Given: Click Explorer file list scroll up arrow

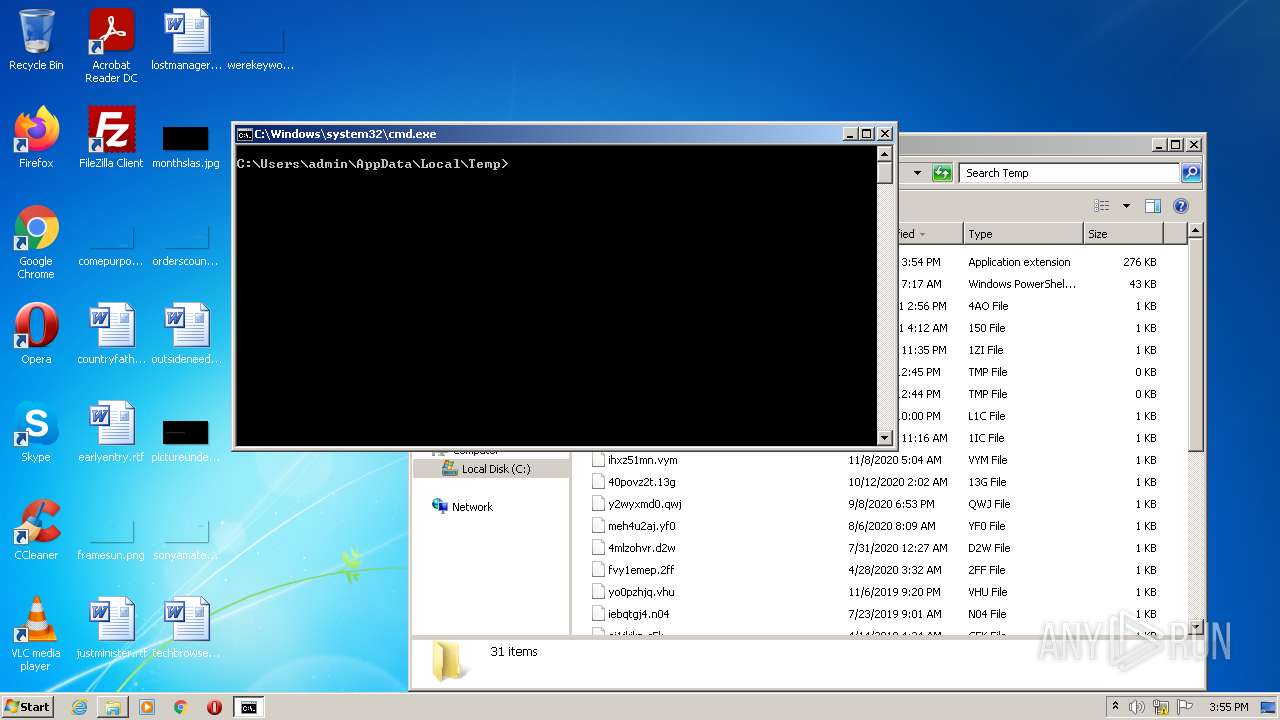Looking at the screenshot, I should [1194, 231].
